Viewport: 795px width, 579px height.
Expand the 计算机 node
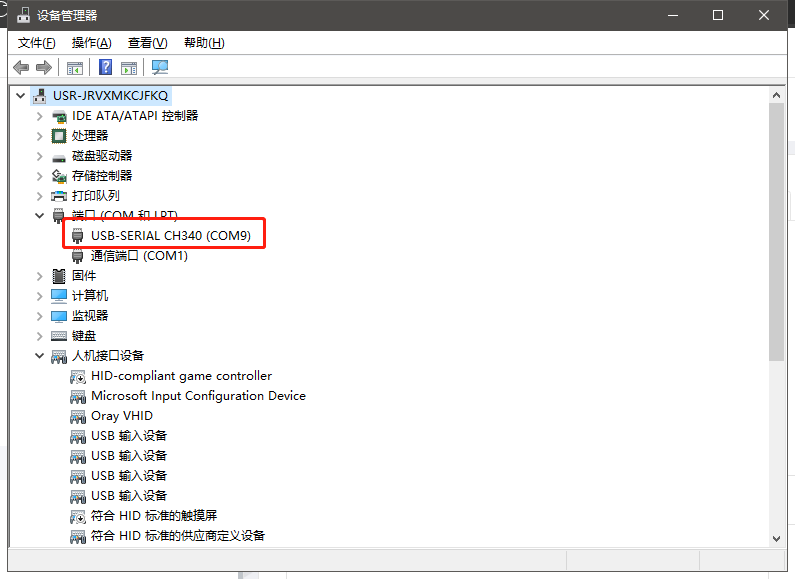(x=40, y=296)
